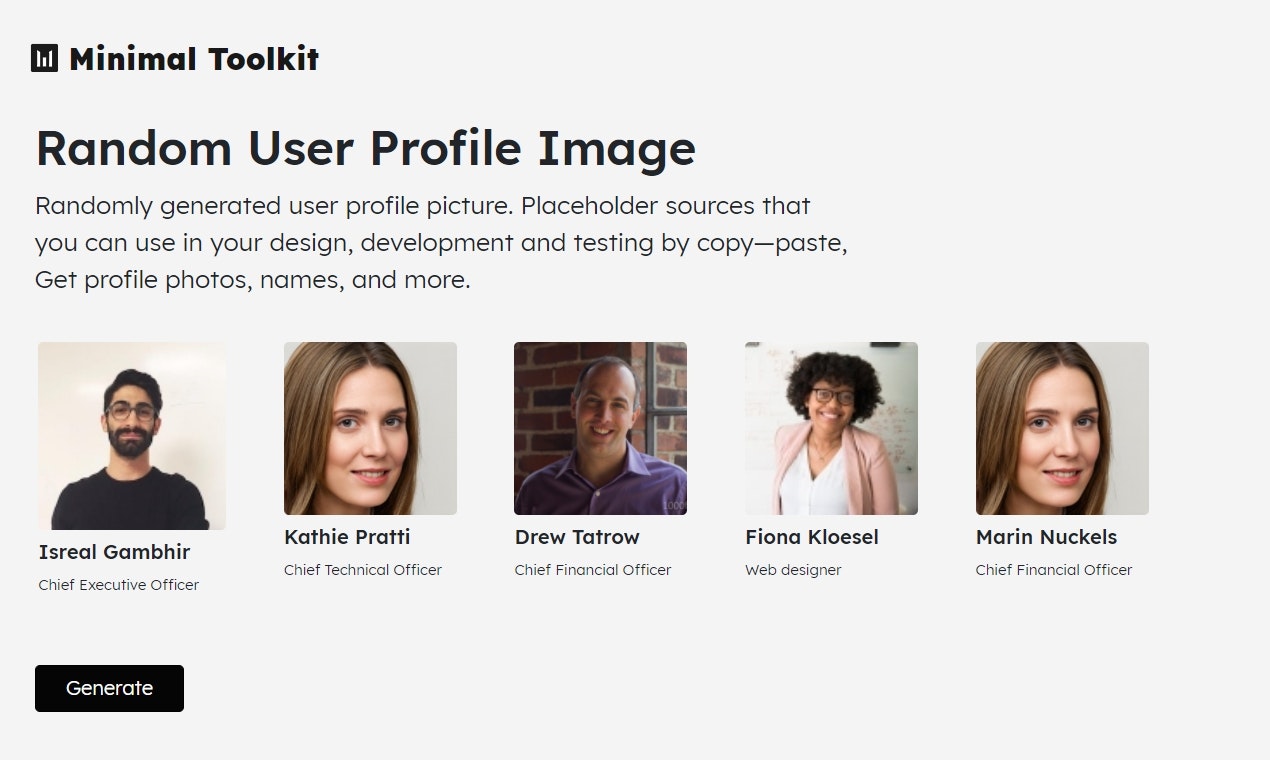This screenshot has height=760, width=1270.
Task: Click Marin Nuckels's Chief Financial Officer label
Action: 1054,570
